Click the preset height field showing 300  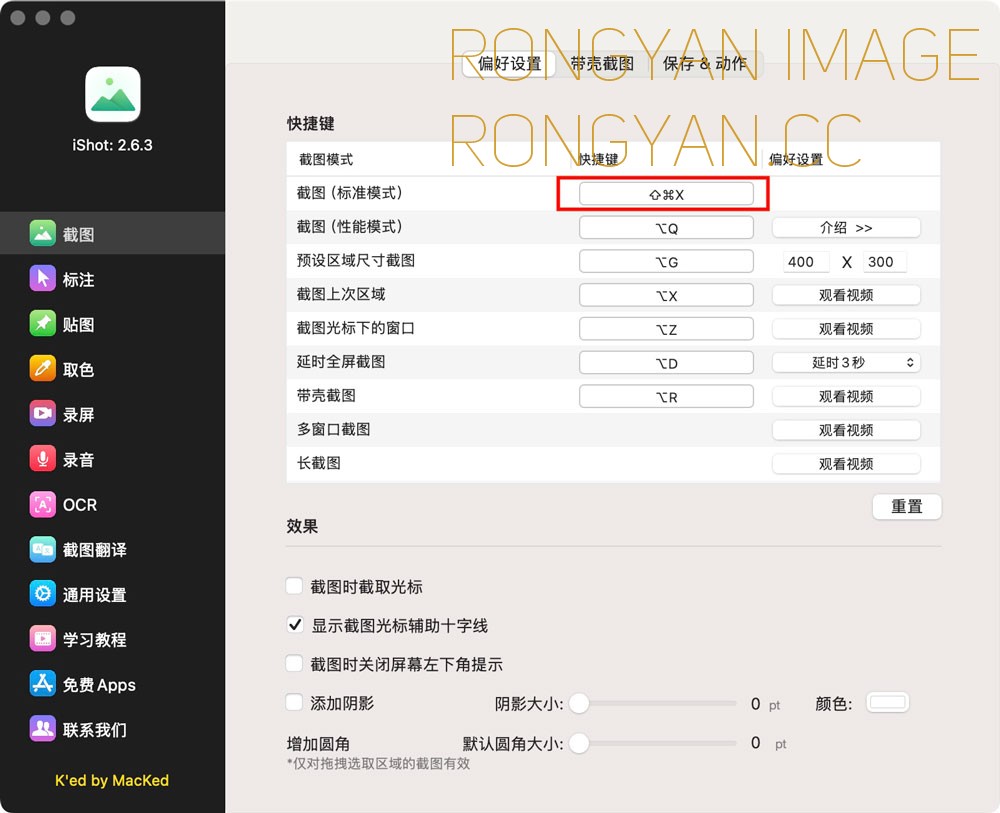click(x=885, y=261)
